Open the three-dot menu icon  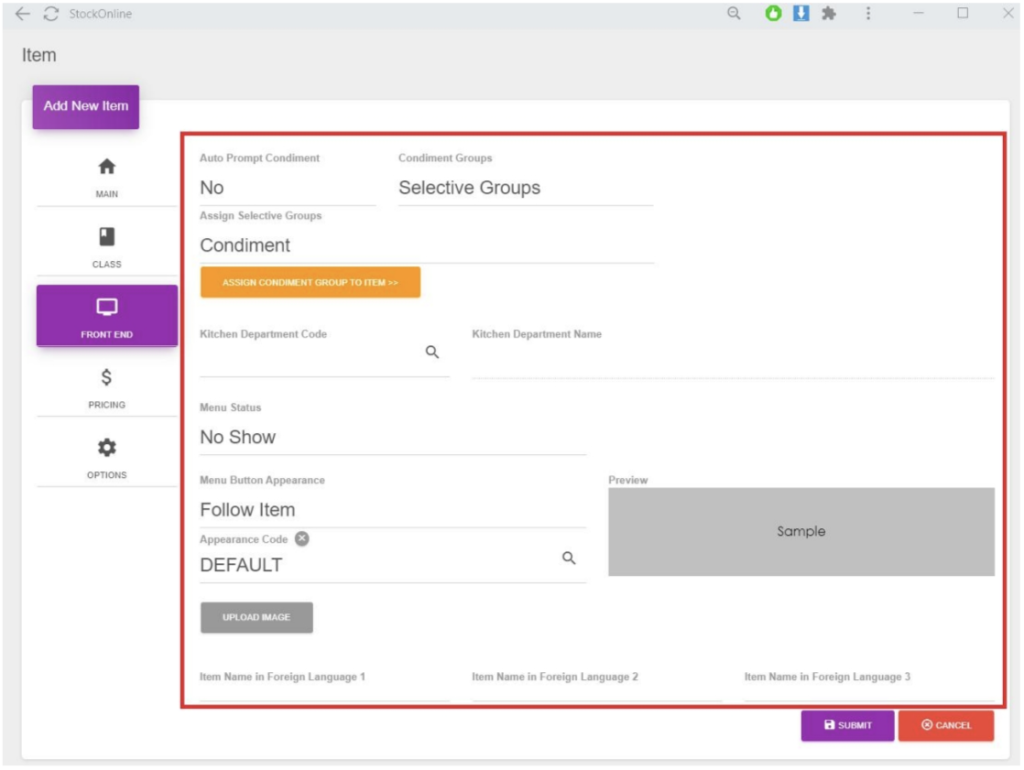pos(868,14)
